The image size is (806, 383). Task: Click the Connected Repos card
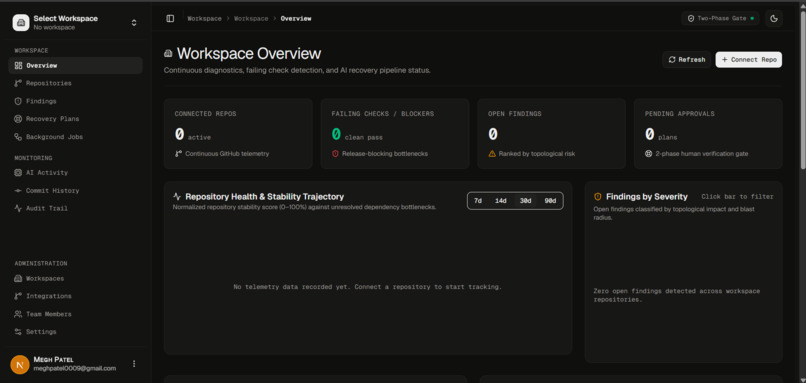(238, 134)
